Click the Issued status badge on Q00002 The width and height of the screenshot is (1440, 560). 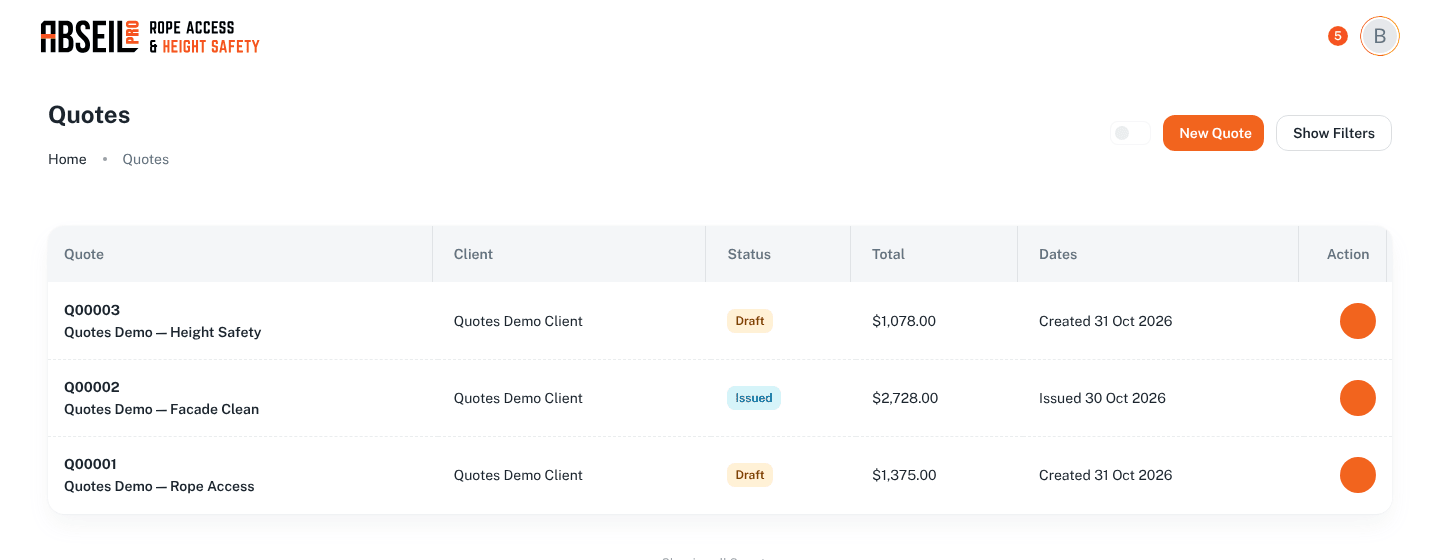point(754,398)
